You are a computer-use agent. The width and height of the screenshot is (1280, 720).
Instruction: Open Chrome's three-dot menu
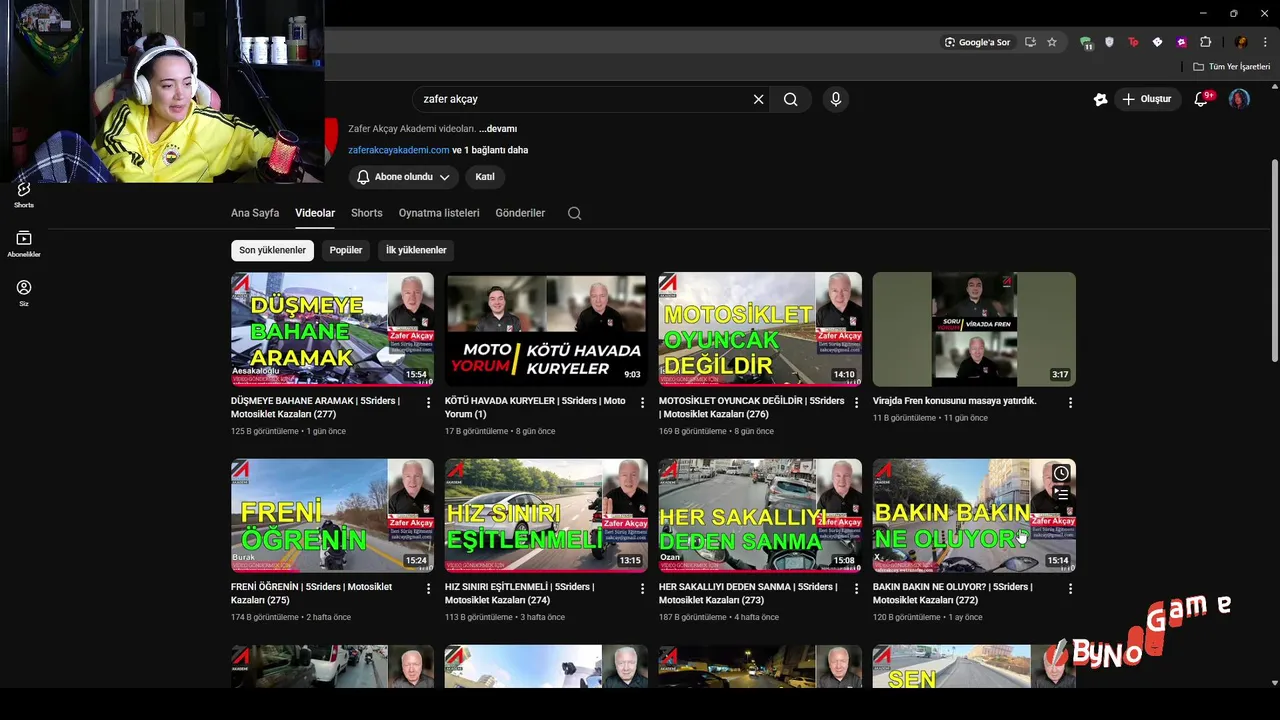click(1265, 42)
